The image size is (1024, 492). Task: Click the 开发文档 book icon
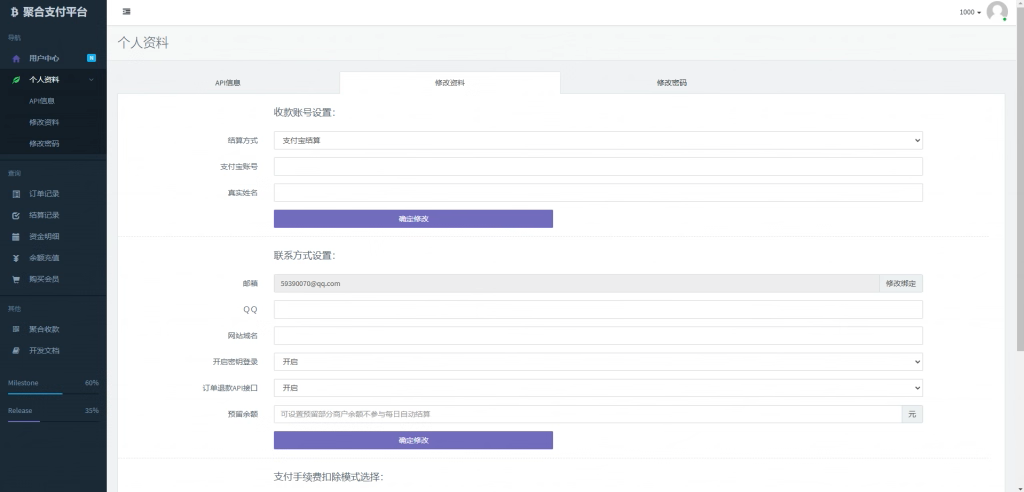(x=16, y=351)
